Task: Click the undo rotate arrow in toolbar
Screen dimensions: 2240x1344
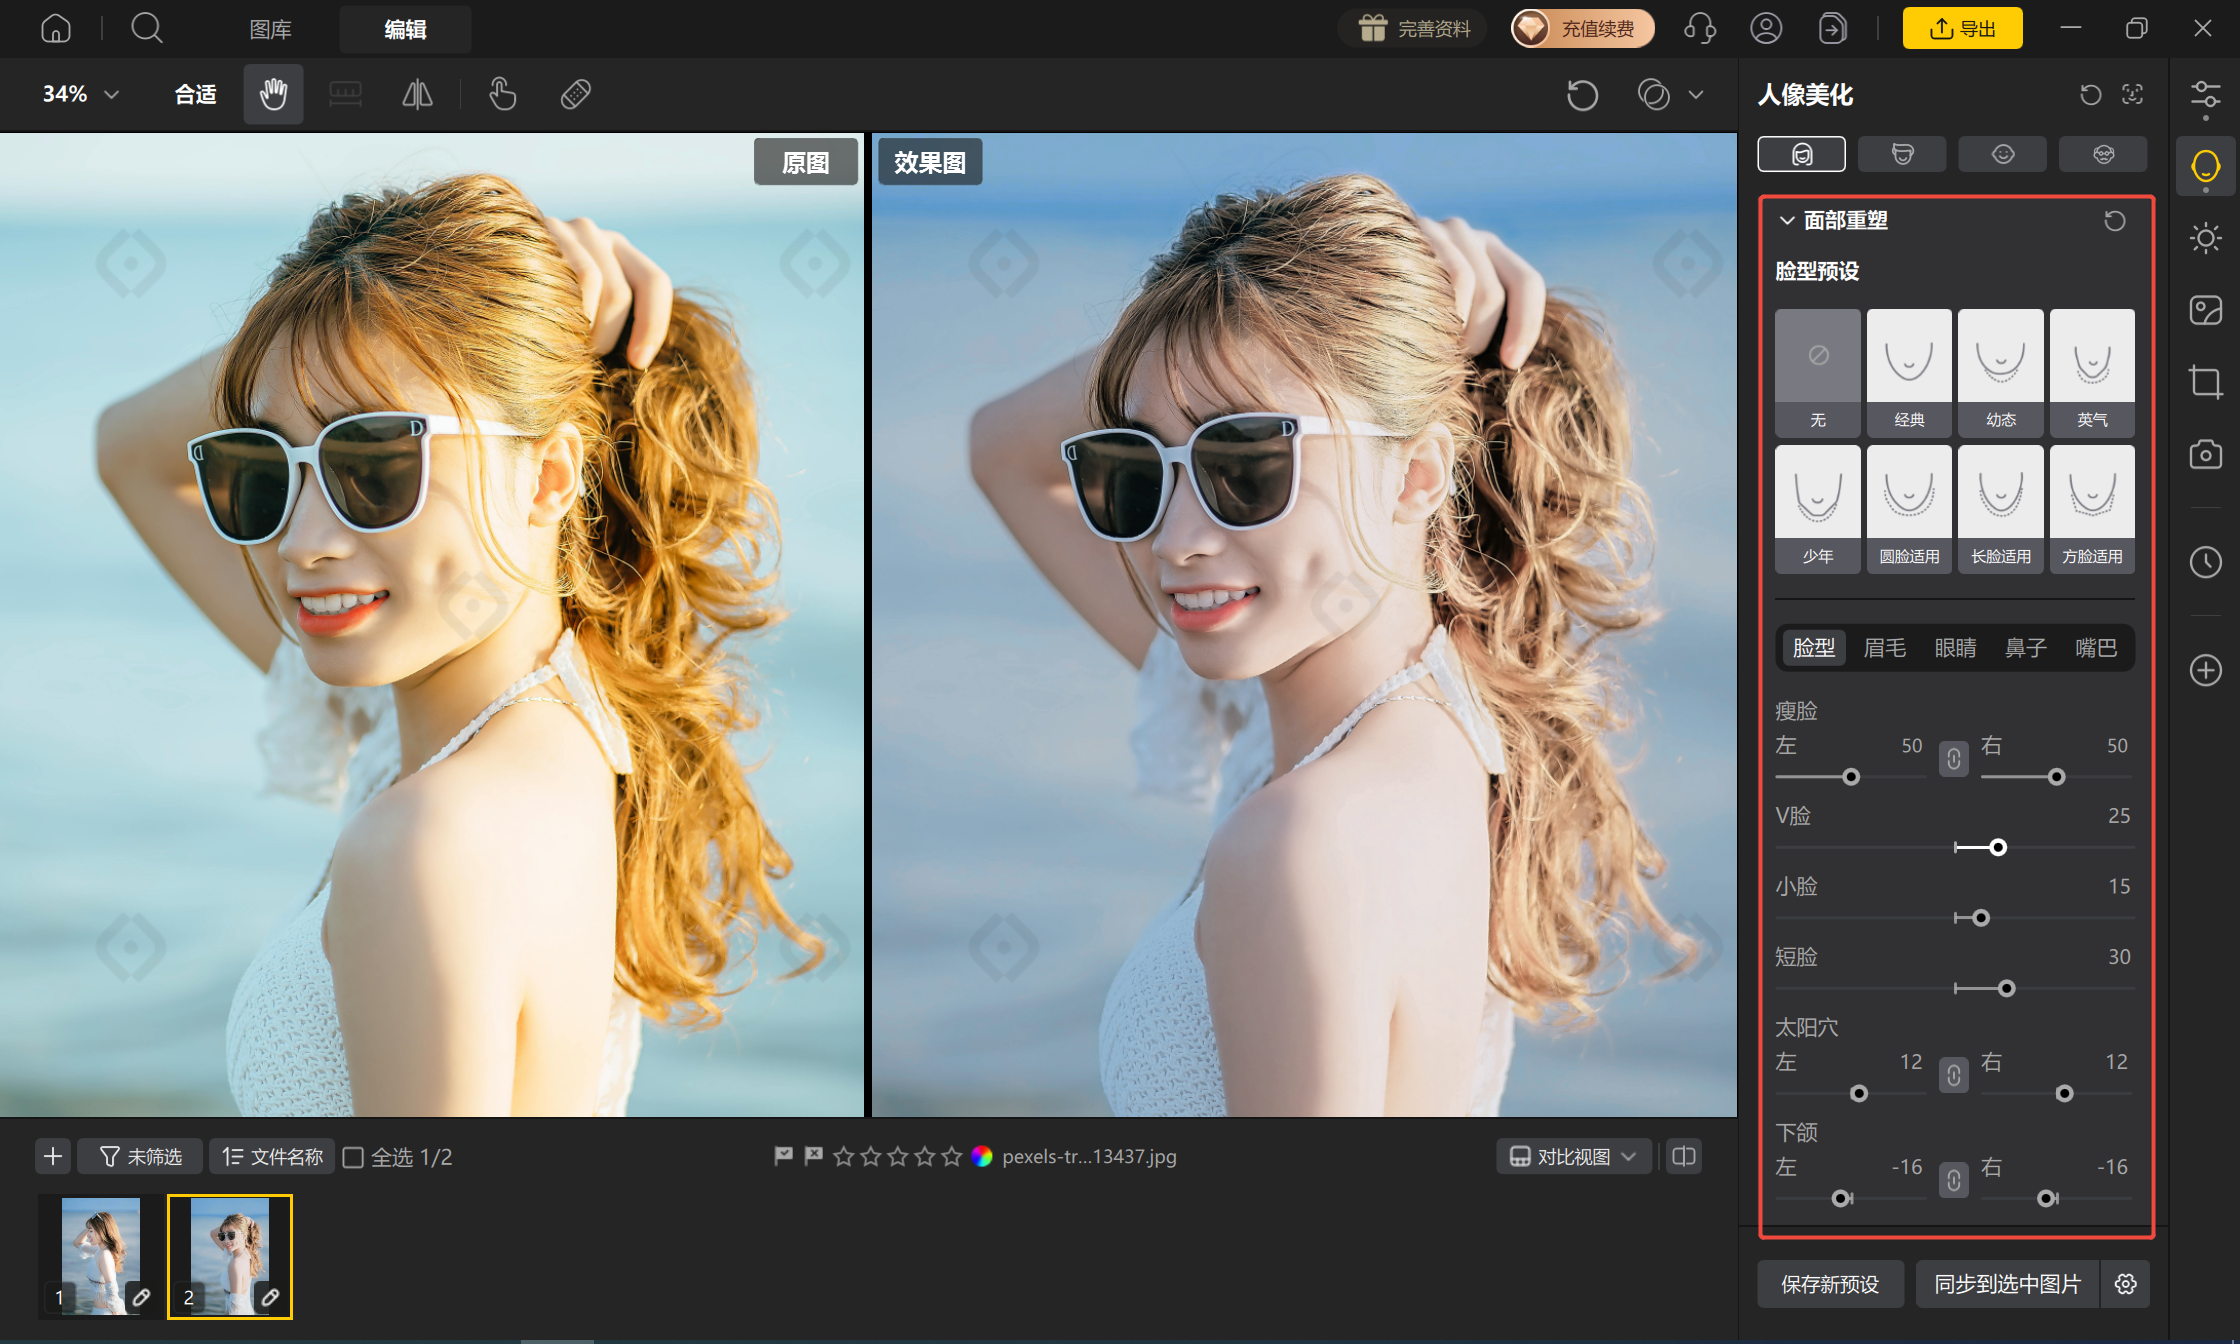Action: coord(1582,95)
